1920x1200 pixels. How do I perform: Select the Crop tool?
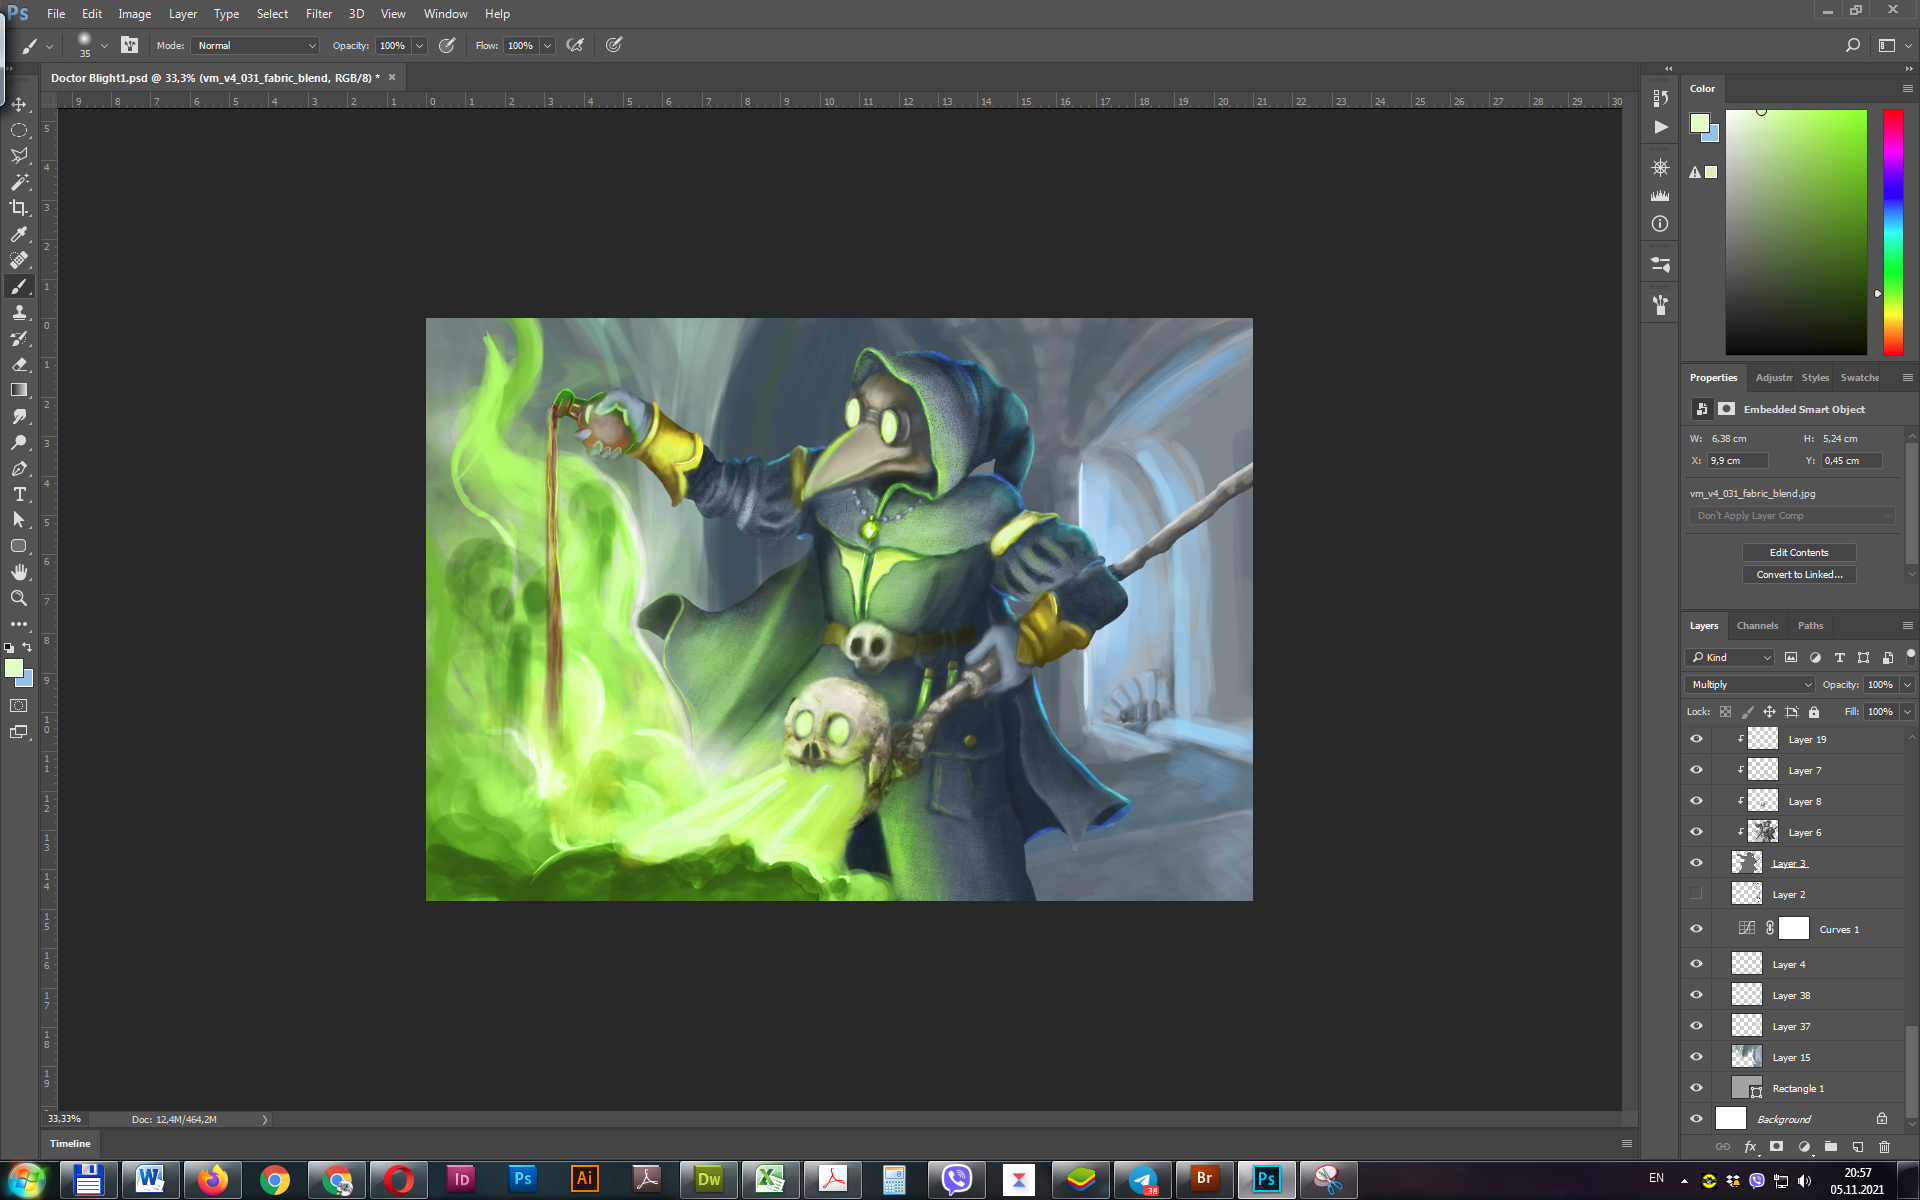[19, 208]
